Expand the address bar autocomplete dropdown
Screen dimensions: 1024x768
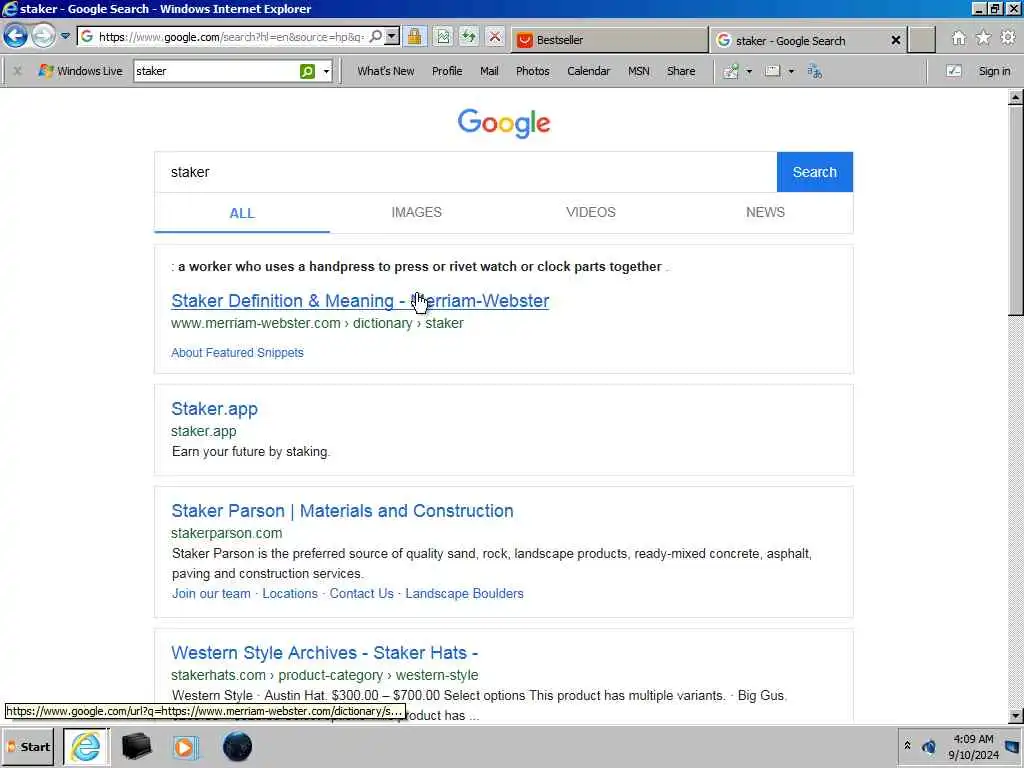[392, 37]
